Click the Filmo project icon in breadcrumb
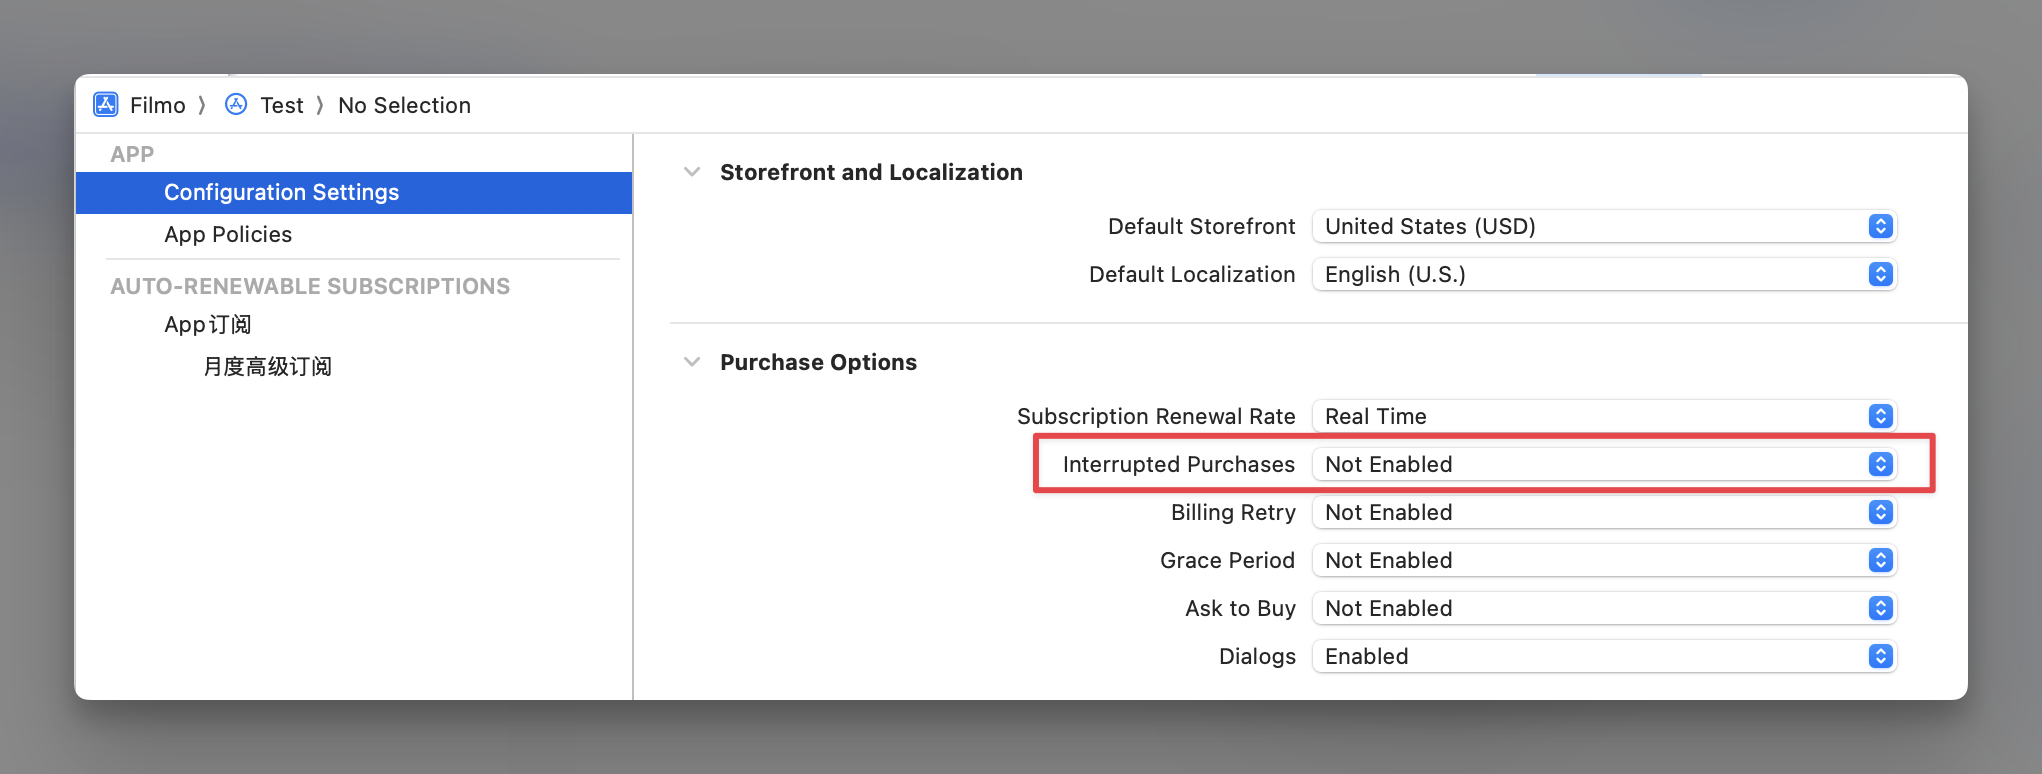 pyautogui.click(x=105, y=105)
